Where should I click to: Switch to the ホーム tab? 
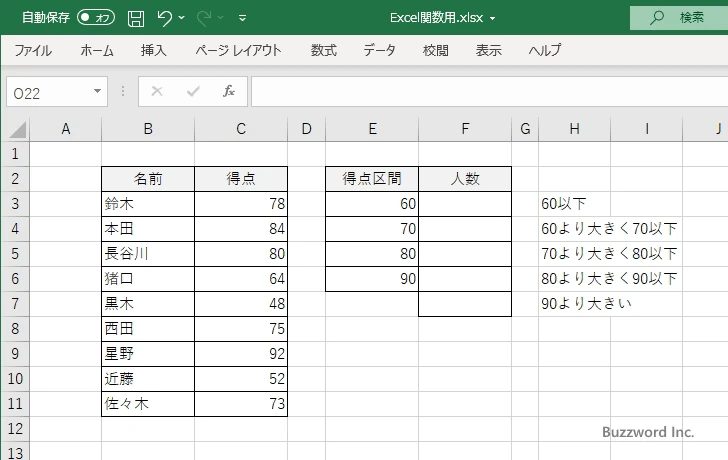[x=97, y=50]
